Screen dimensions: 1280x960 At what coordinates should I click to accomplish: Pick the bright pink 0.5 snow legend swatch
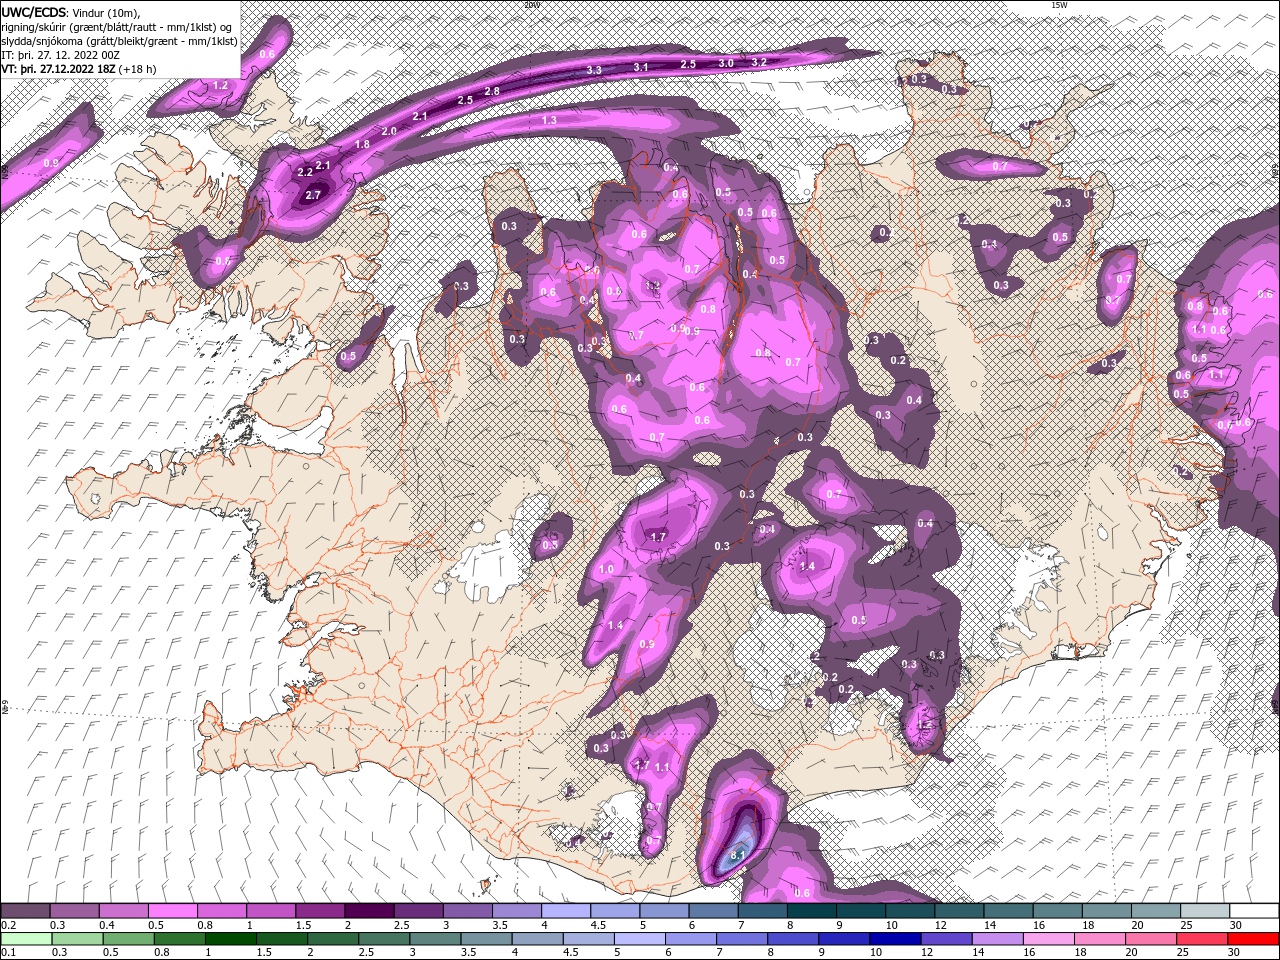click(x=172, y=911)
